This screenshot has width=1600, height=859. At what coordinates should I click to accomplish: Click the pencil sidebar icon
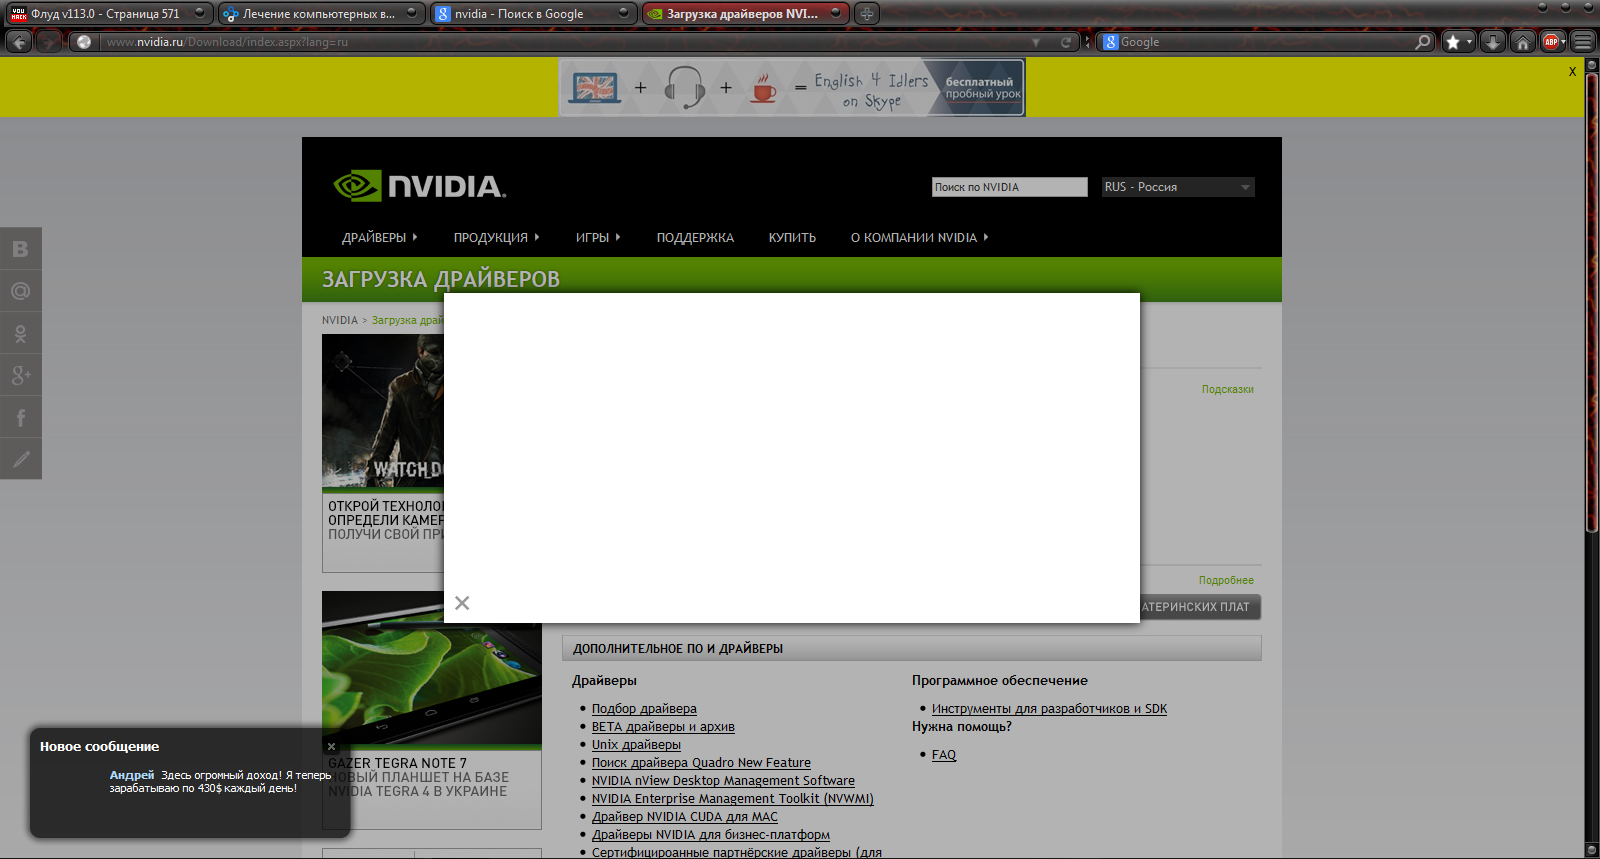pos(21,459)
